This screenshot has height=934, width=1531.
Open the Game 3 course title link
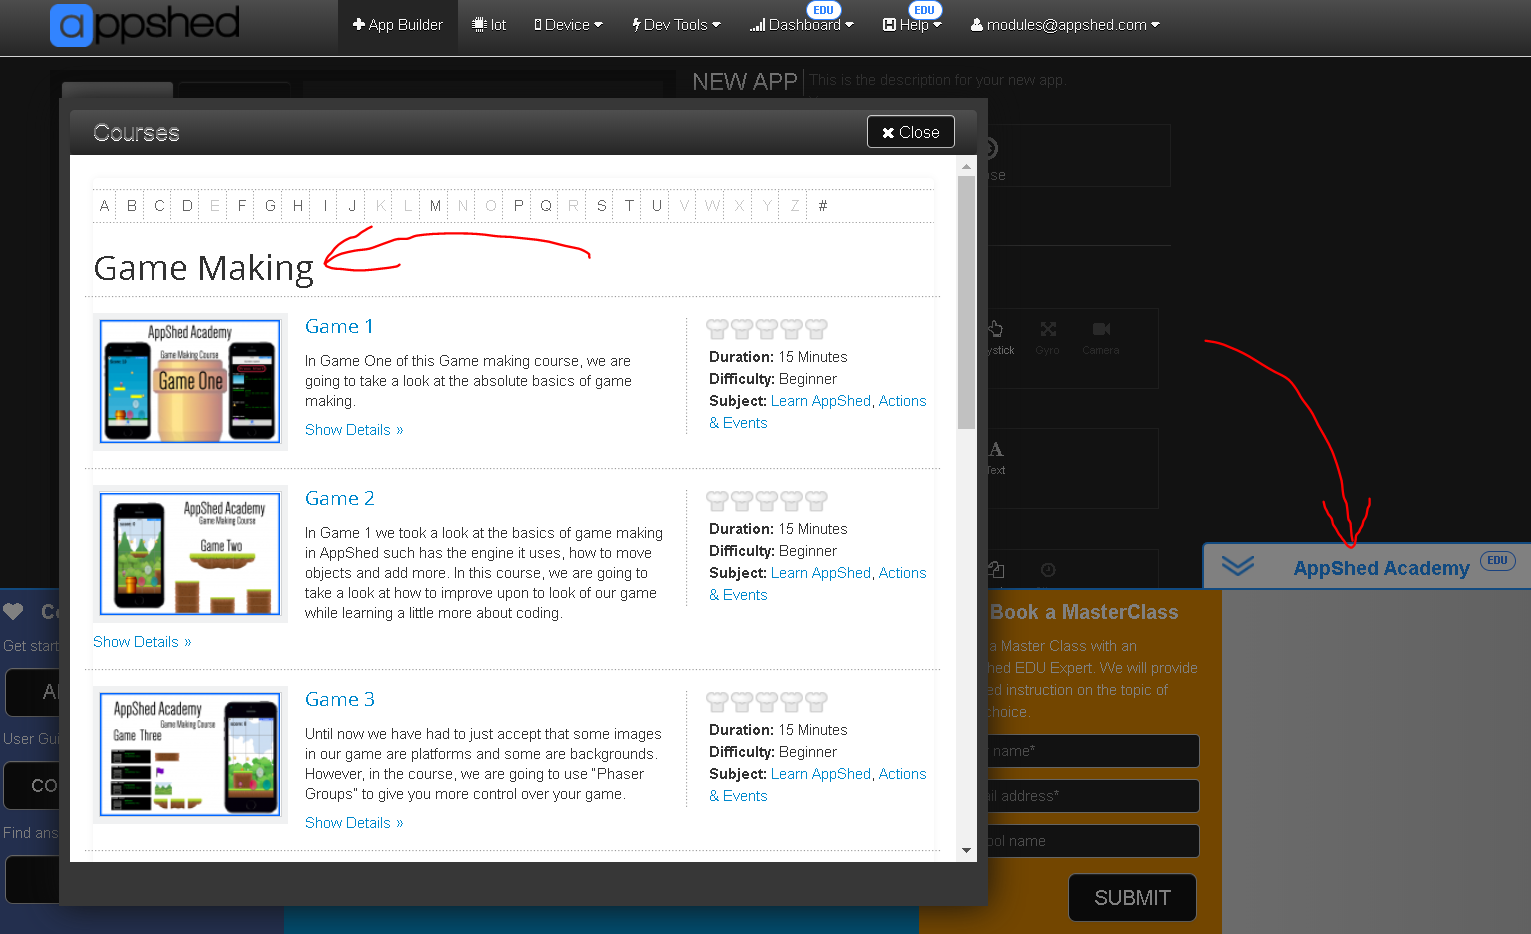click(340, 699)
